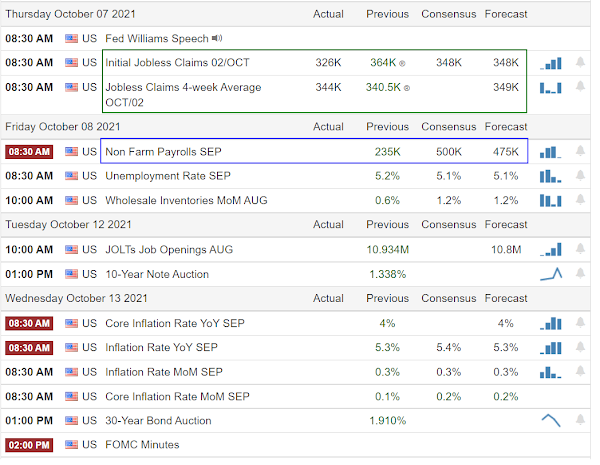The height and width of the screenshot is (465, 600).
Task: Open the 10-Year Note Auction line chart icon
Action: click(551, 273)
